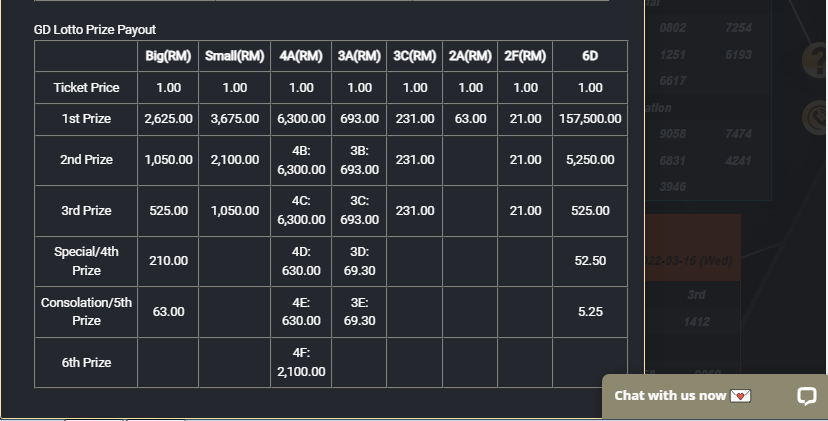This screenshot has width=828, height=421.
Task: Select the 6D column header
Action: (x=590, y=56)
